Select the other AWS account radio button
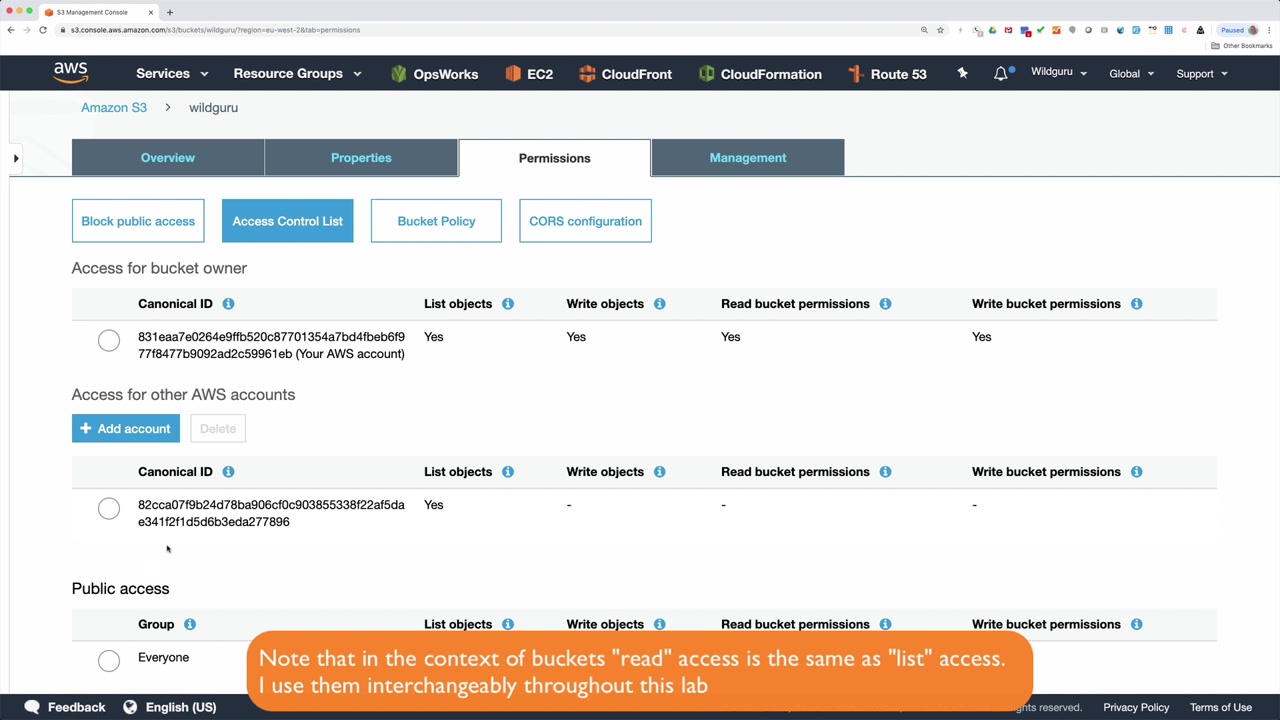 [109, 509]
